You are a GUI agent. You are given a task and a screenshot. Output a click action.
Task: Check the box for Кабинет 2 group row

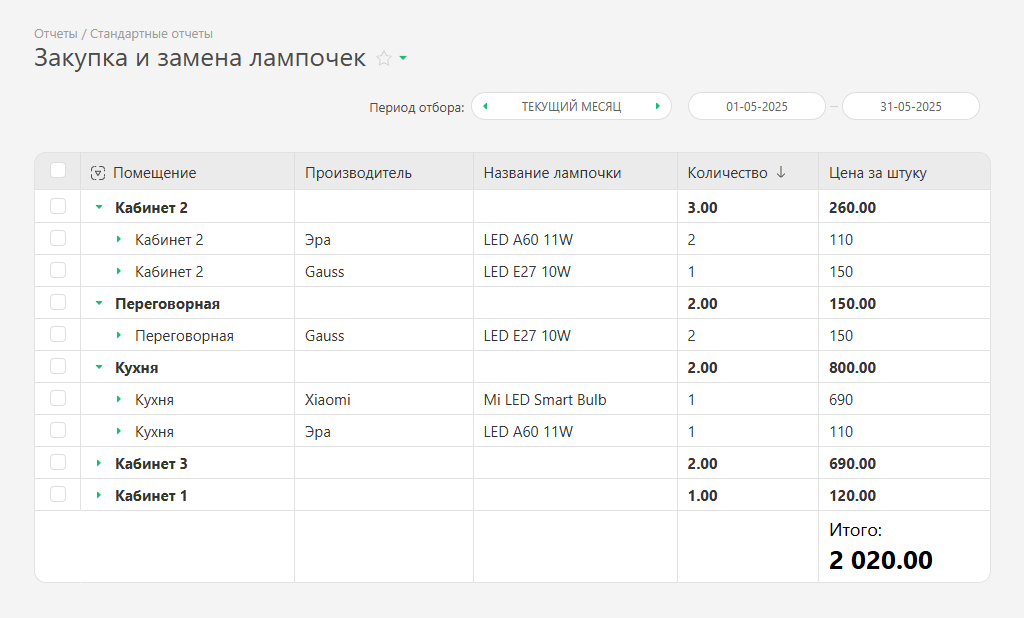click(x=58, y=207)
